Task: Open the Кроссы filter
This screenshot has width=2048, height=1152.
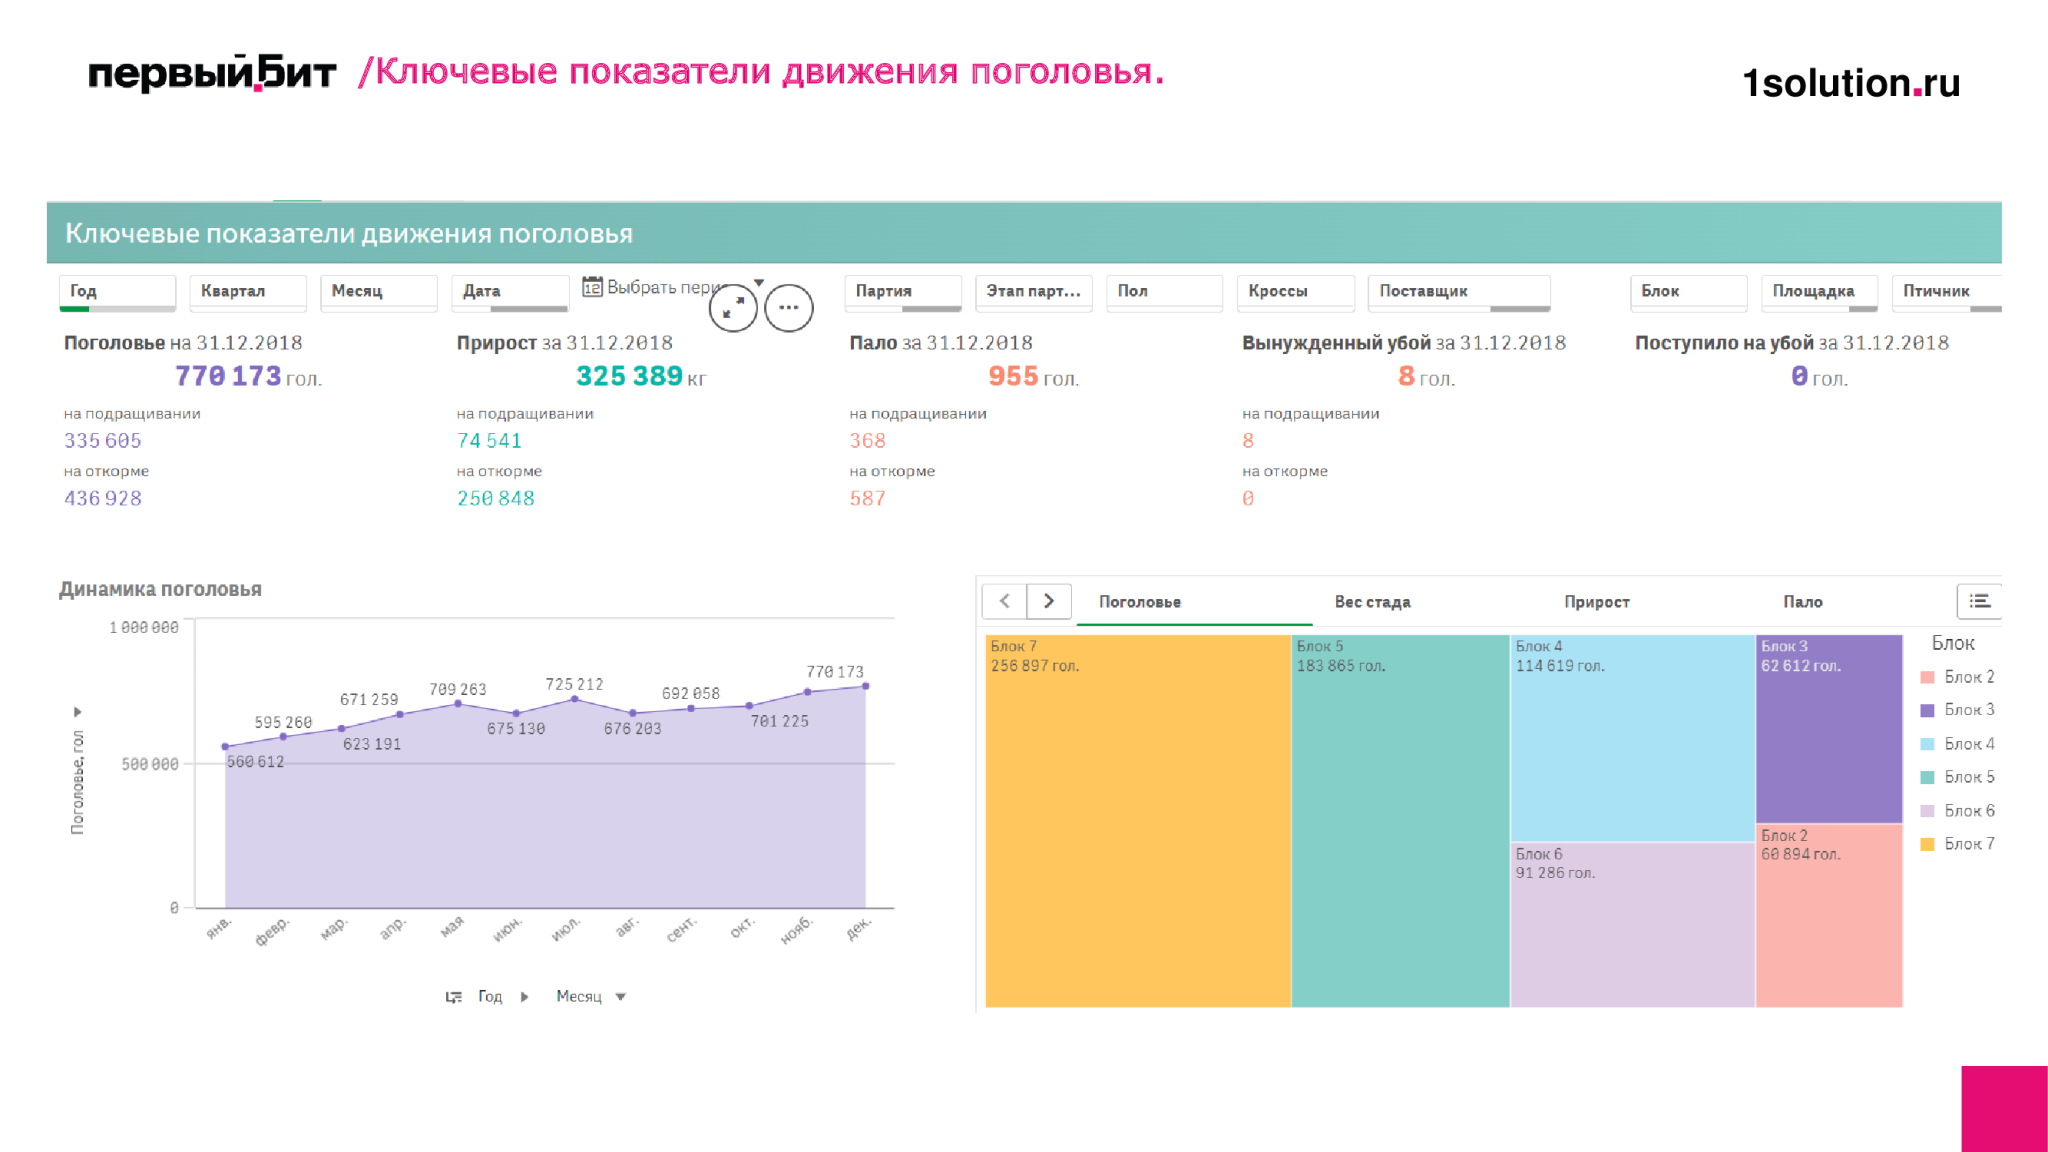Action: (x=1296, y=292)
